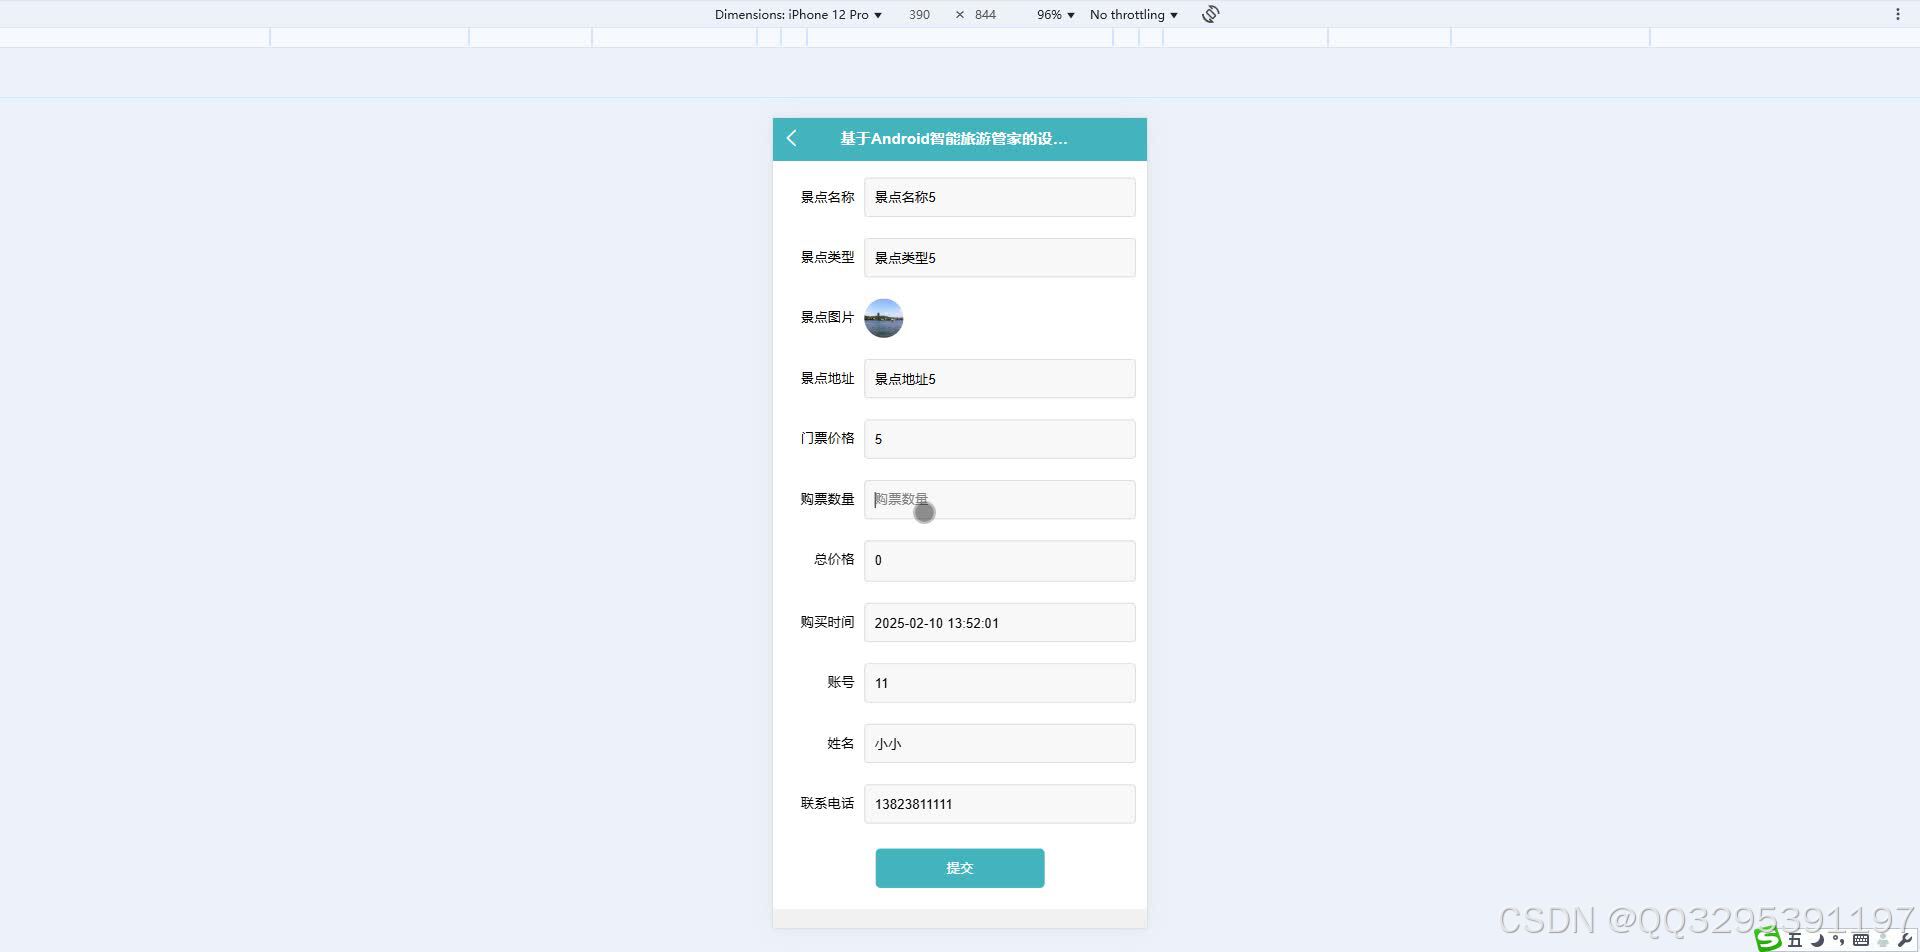Click the back arrow in the app header
Viewport: 1920px width, 952px height.
pyautogui.click(x=793, y=139)
